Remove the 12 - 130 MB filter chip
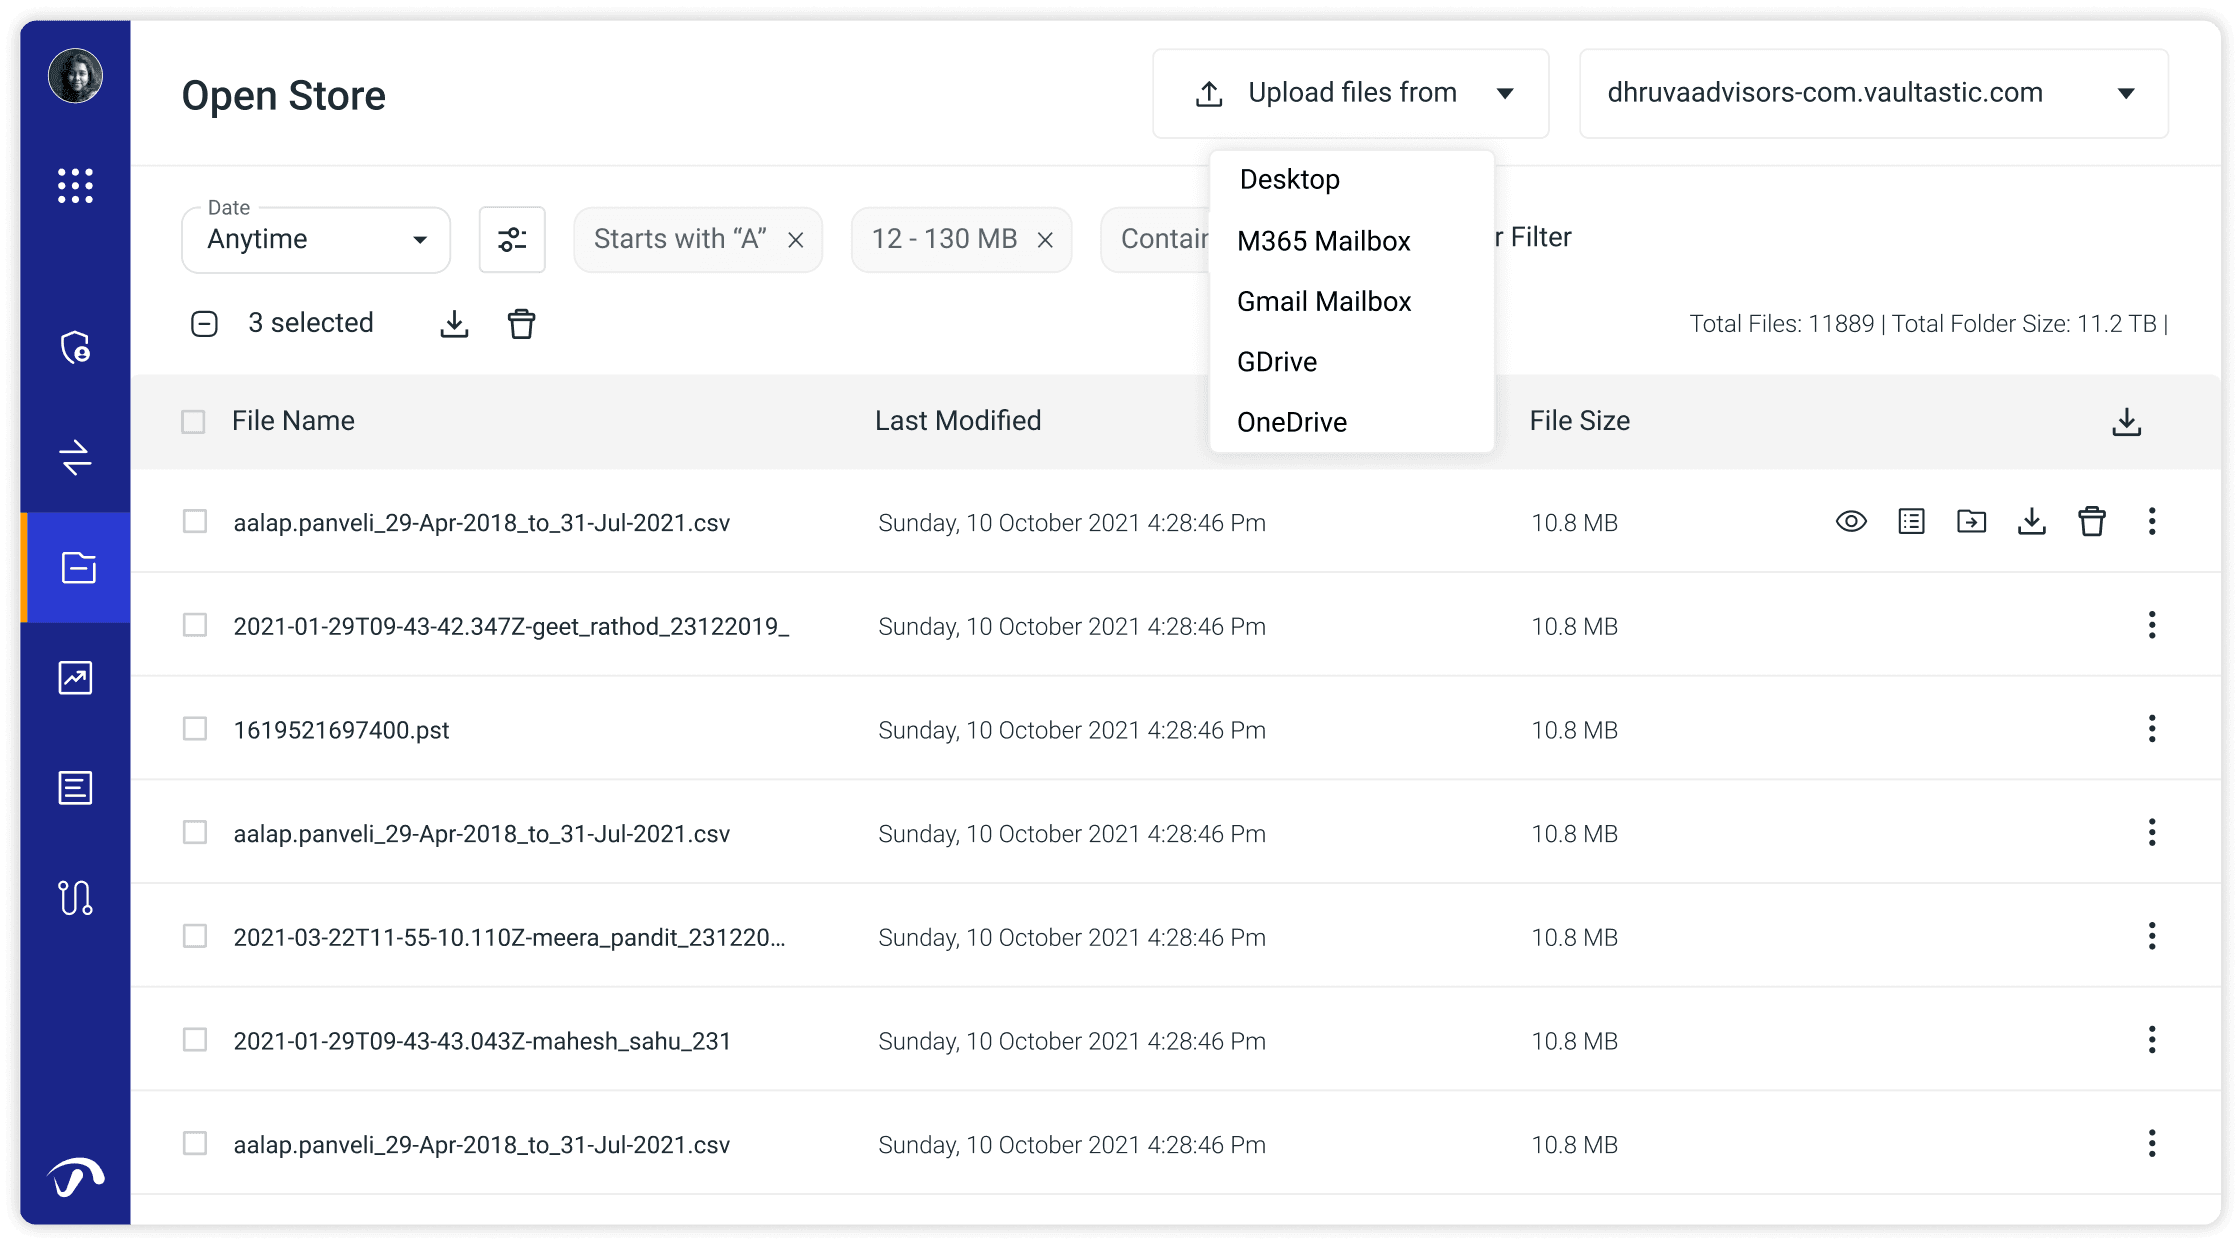The height and width of the screenshot is (1243, 2240). pyautogui.click(x=1045, y=240)
